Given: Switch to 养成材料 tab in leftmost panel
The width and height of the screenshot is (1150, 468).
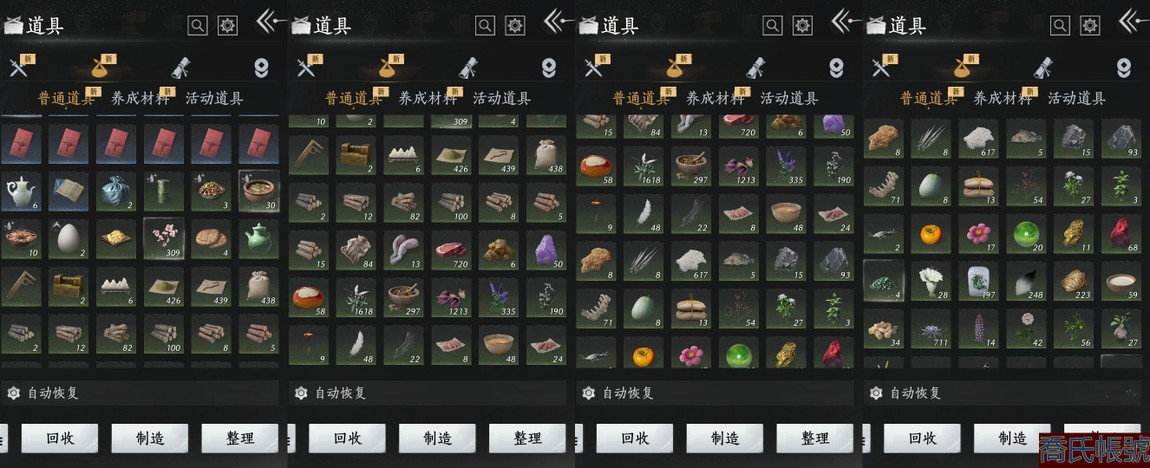Looking at the screenshot, I should [139, 98].
